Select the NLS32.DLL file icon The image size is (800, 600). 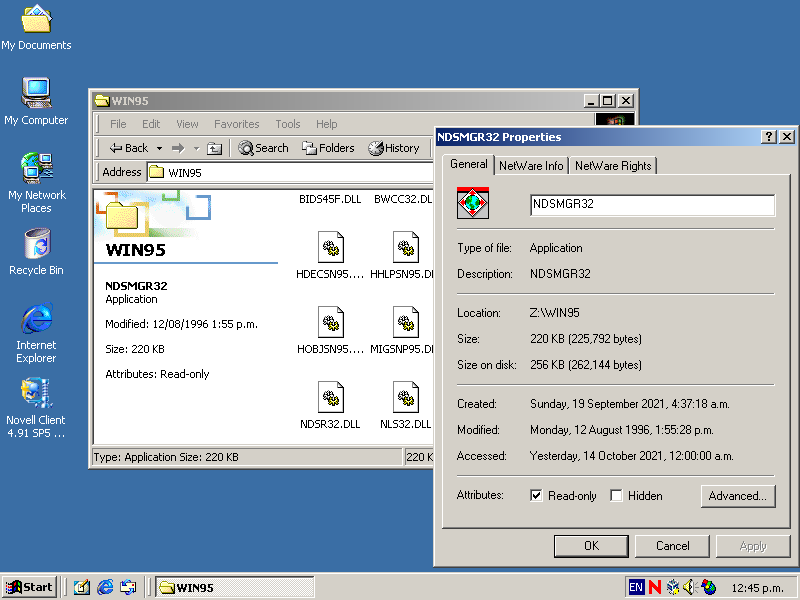coord(406,397)
